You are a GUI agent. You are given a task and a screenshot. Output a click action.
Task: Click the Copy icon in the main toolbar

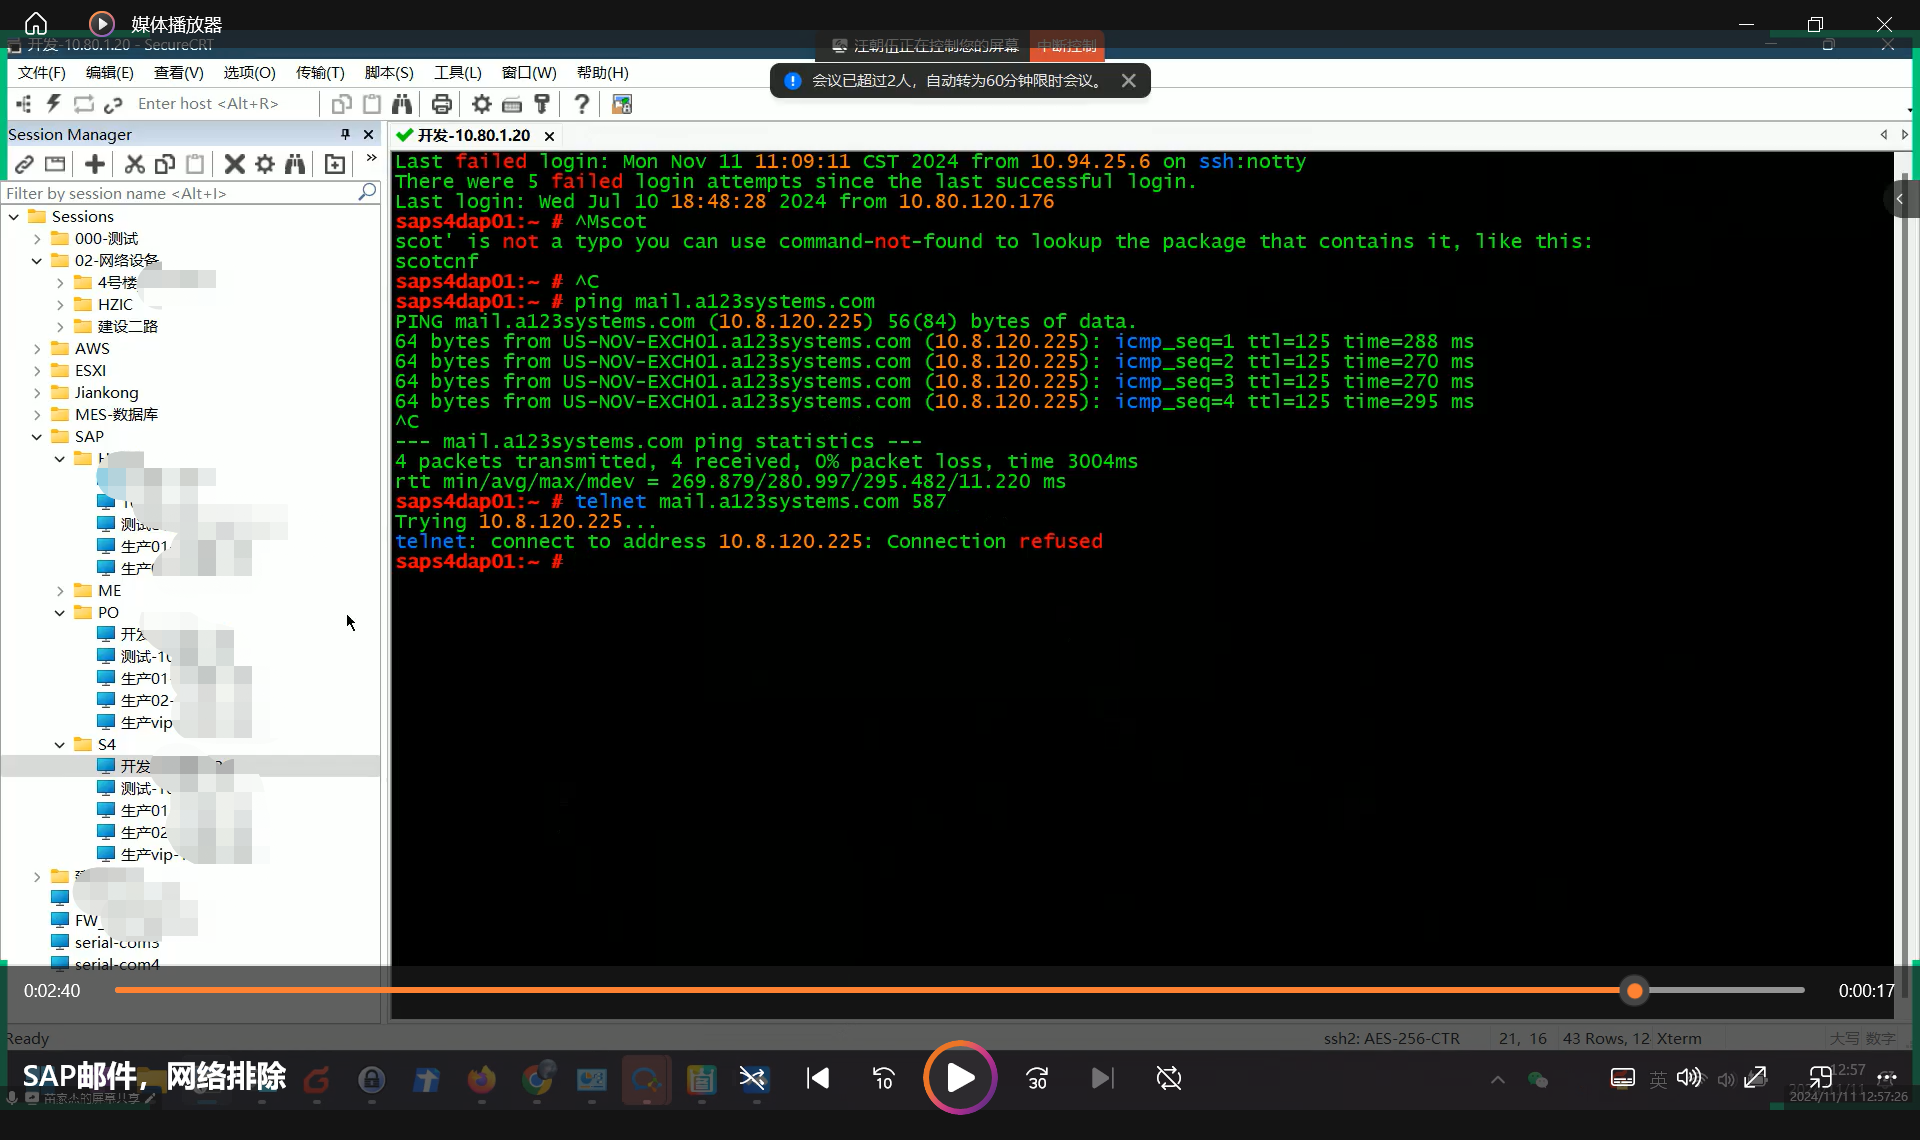[x=342, y=103]
